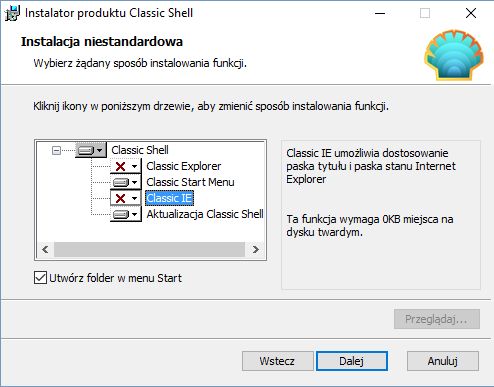Toggle 'Utwórz folder w menu Start' checkbox
The image size is (494, 387).
click(x=40, y=278)
